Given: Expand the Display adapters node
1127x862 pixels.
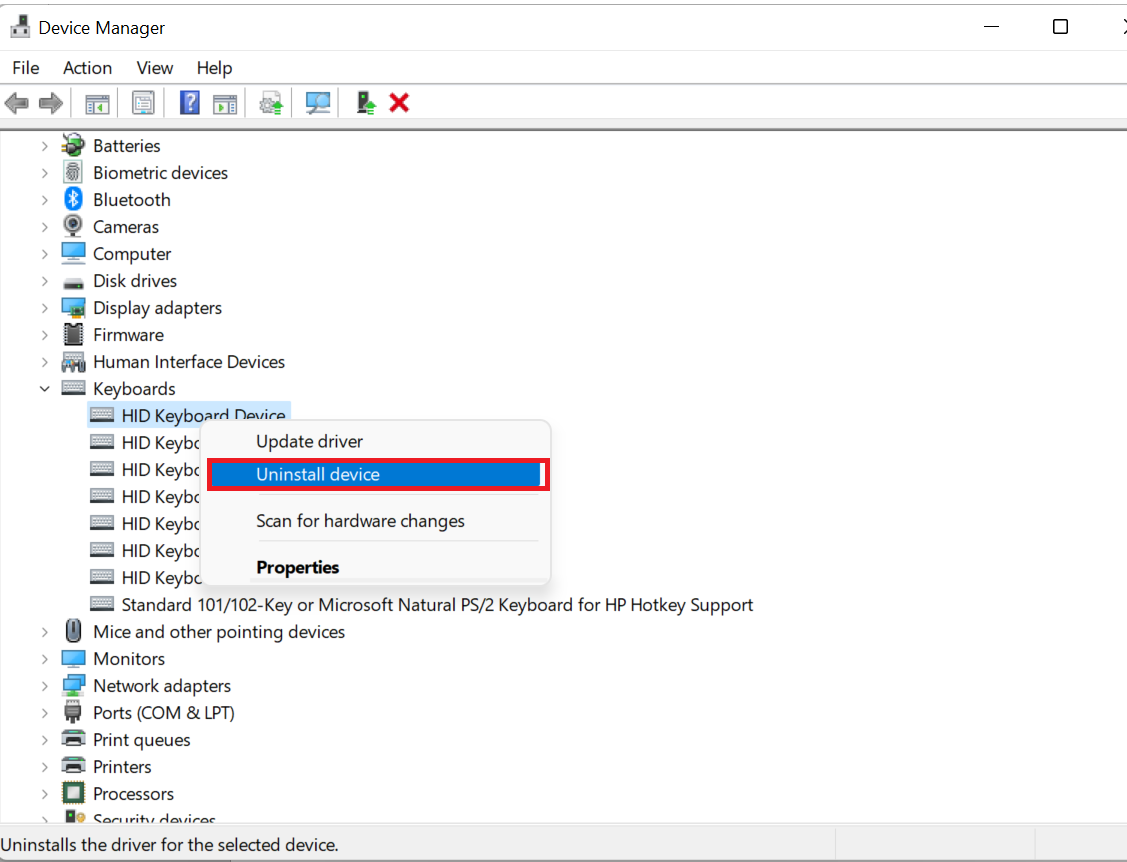Looking at the screenshot, I should click(x=45, y=308).
